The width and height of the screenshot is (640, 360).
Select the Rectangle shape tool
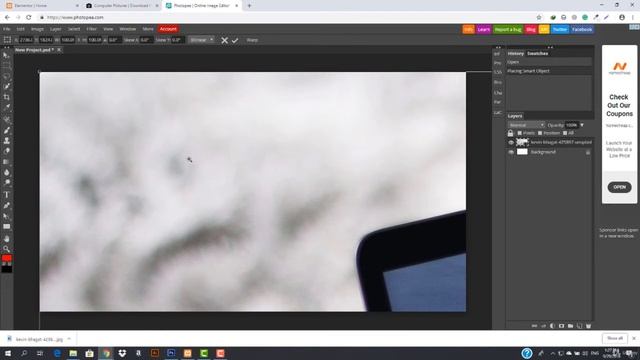(x=6, y=227)
